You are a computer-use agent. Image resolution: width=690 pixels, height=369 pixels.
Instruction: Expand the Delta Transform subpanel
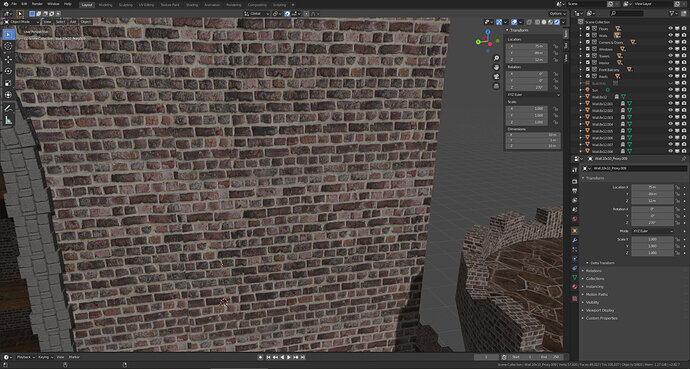(602, 263)
